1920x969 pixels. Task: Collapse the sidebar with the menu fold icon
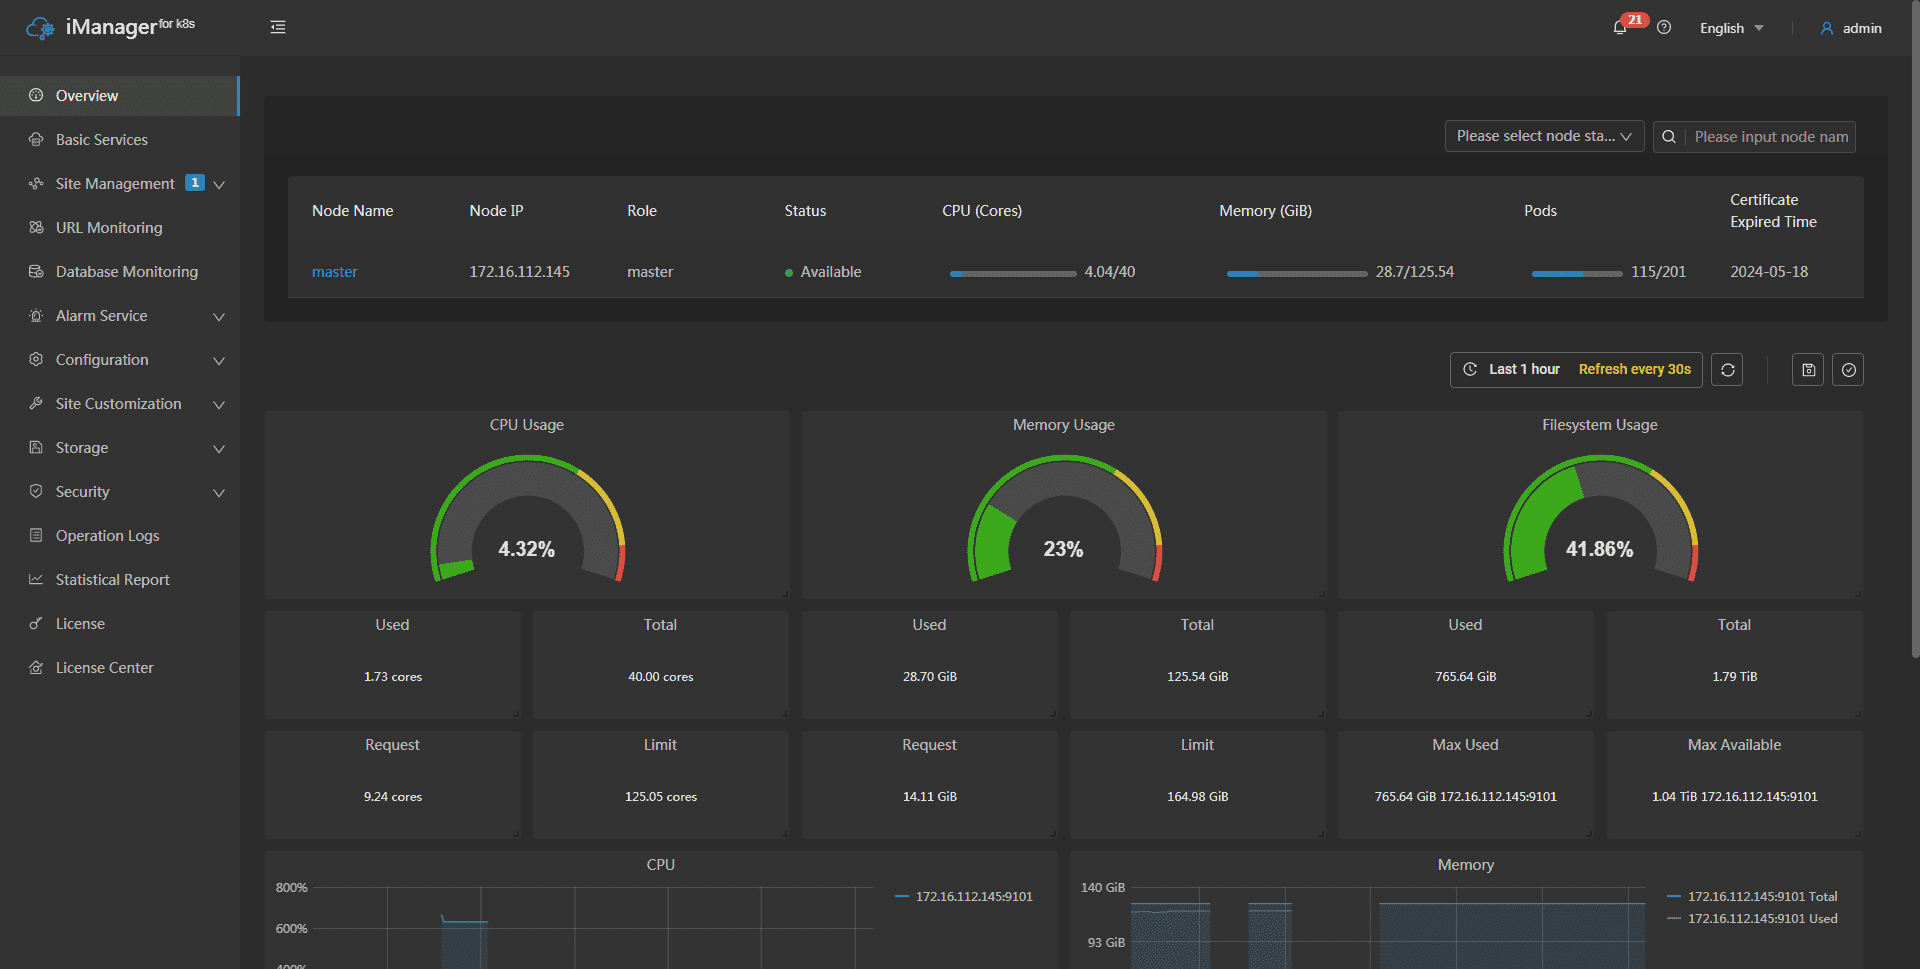pyautogui.click(x=278, y=27)
